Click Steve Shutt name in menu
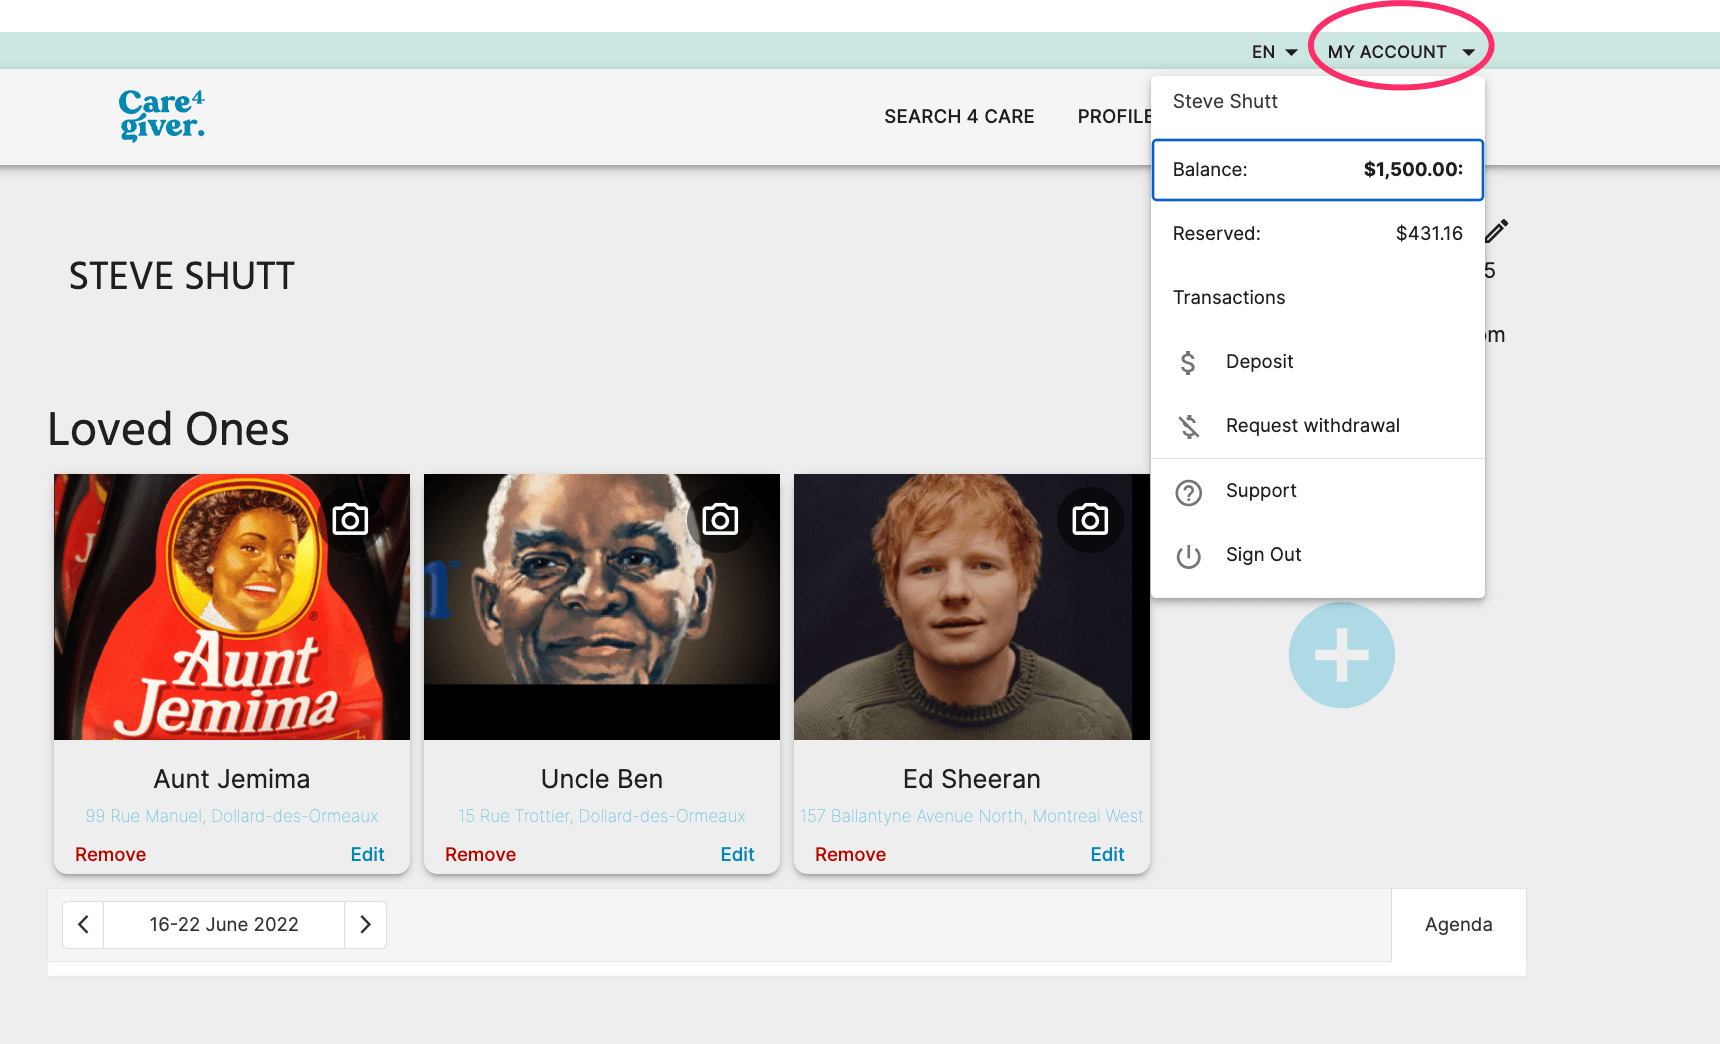1720x1044 pixels. 1225,101
